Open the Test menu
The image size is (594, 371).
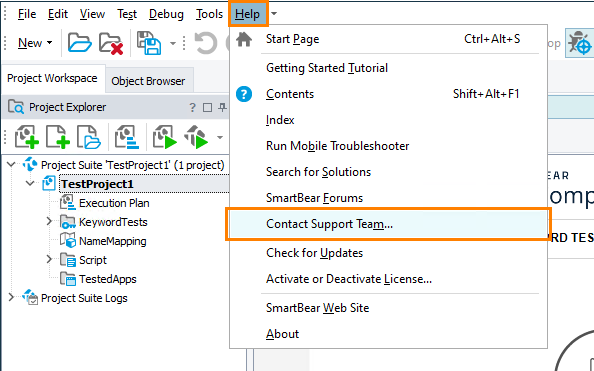[127, 14]
